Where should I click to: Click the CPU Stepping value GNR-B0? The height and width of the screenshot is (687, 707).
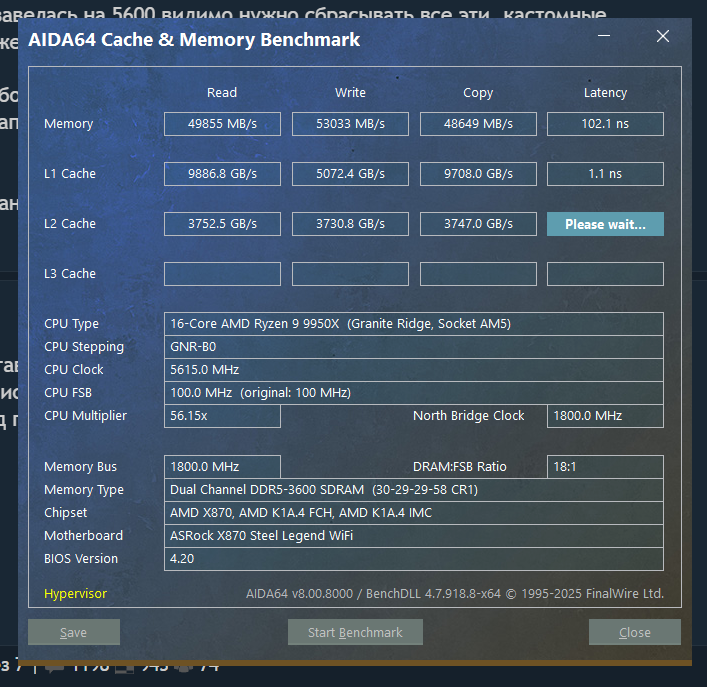414,347
